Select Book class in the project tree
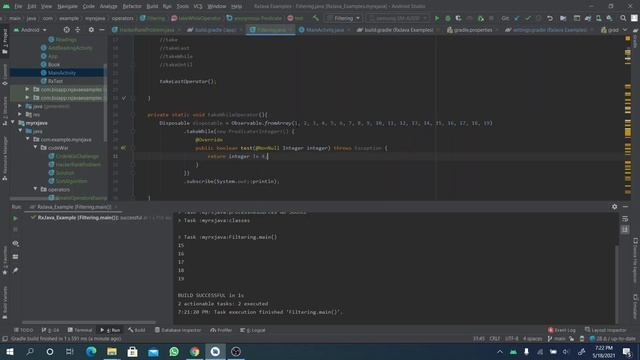Screen dimensions: 640x360 click(x=54, y=64)
